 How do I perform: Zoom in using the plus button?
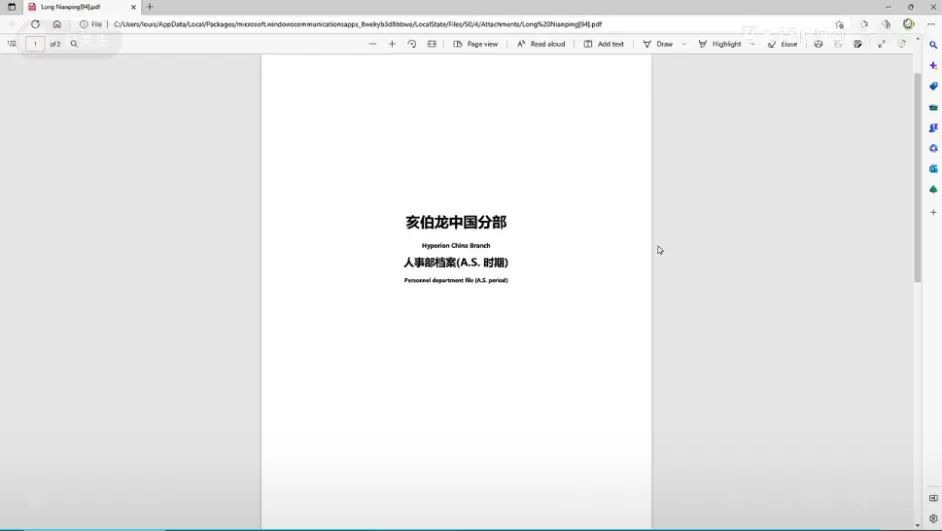click(x=392, y=44)
